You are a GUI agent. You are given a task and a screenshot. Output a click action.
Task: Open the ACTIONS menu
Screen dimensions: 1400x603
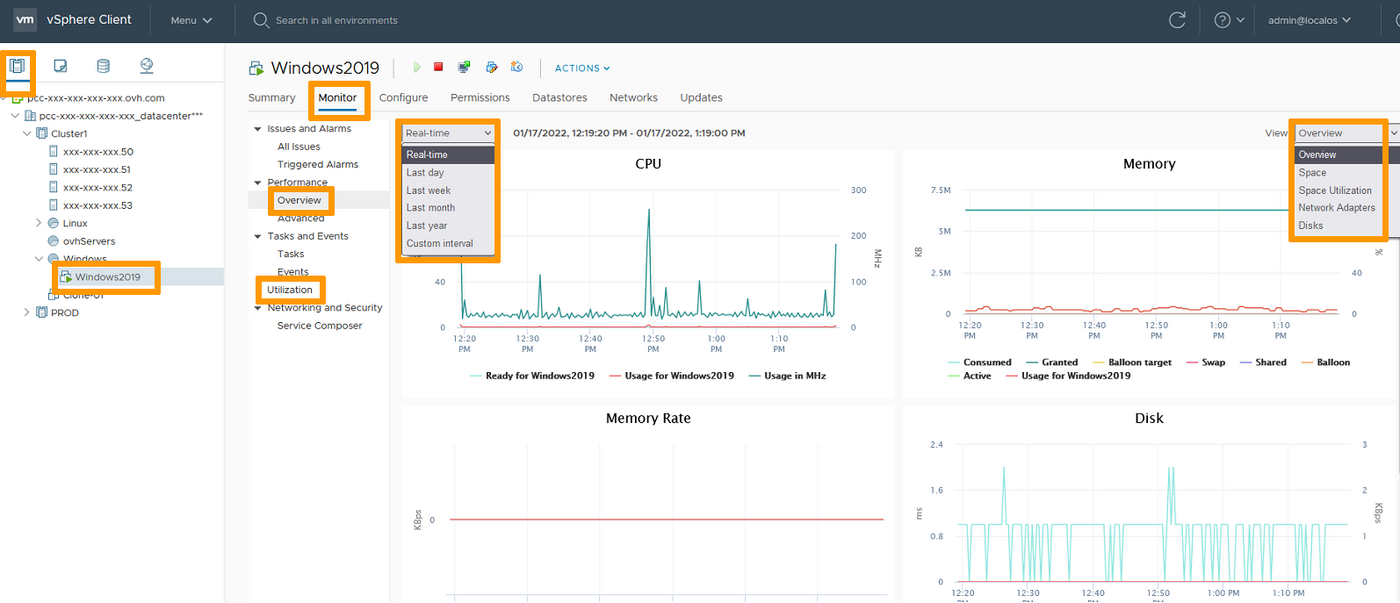tap(580, 67)
